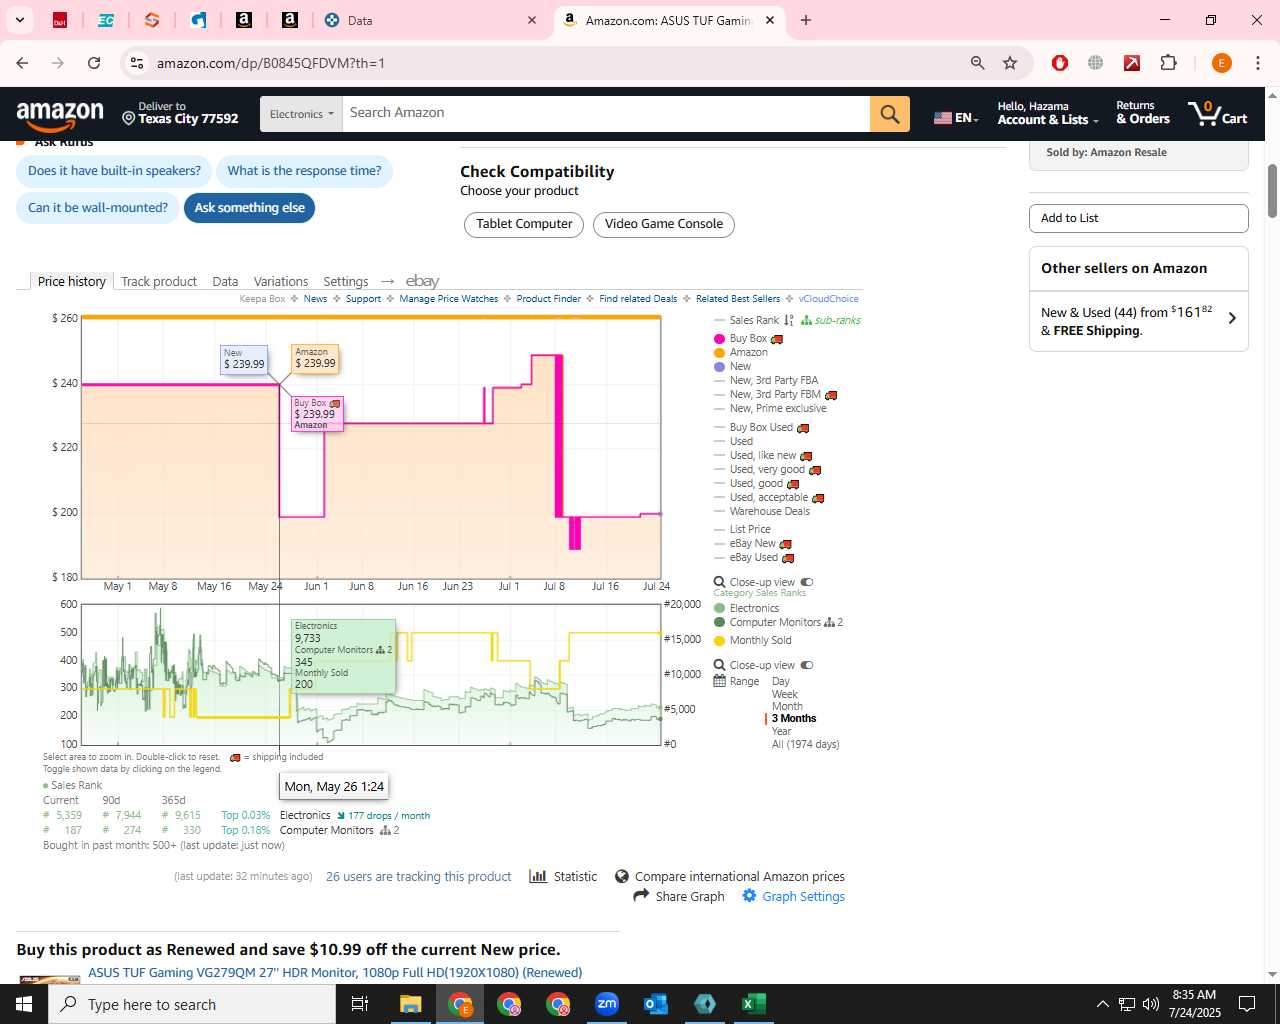Screen dimensions: 1280x1024
Task: Select the Price history tab
Action: (x=71, y=281)
